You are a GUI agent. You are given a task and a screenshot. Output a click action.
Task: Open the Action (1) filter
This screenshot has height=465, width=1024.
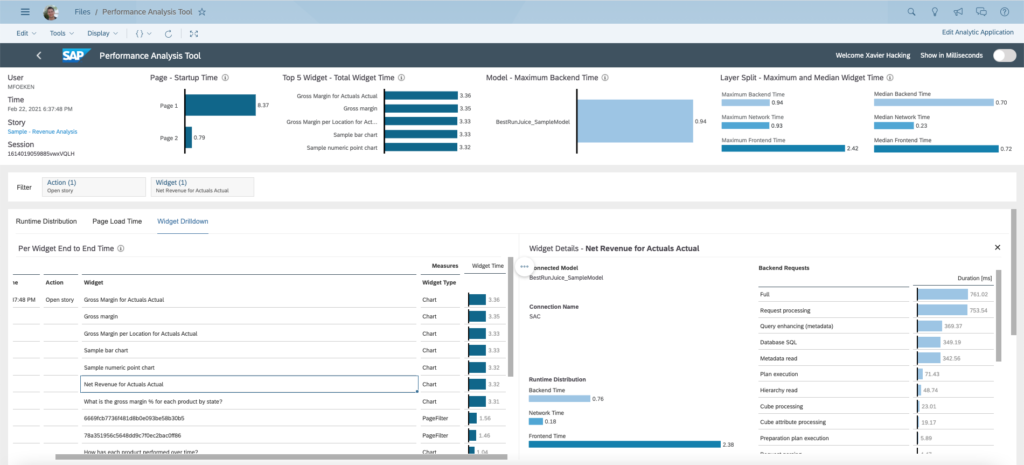pos(94,187)
